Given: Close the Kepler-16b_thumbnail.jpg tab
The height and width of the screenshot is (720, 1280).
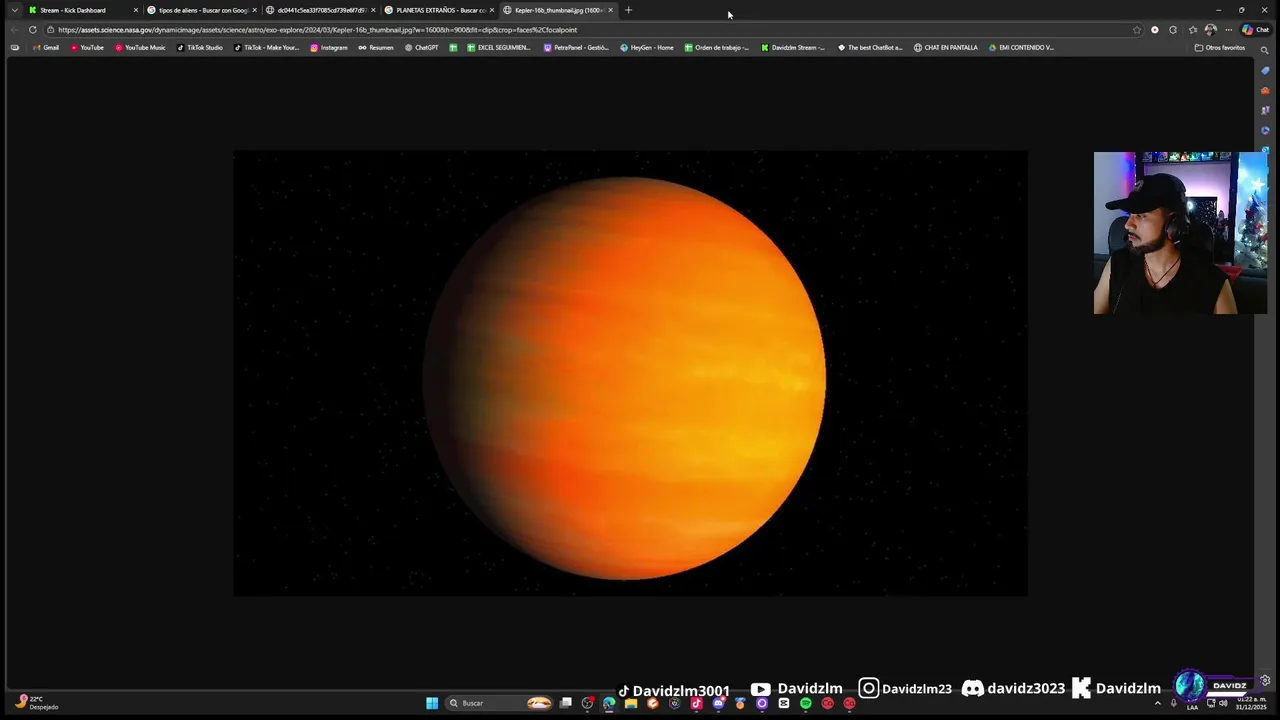Looking at the screenshot, I should (x=610, y=10).
